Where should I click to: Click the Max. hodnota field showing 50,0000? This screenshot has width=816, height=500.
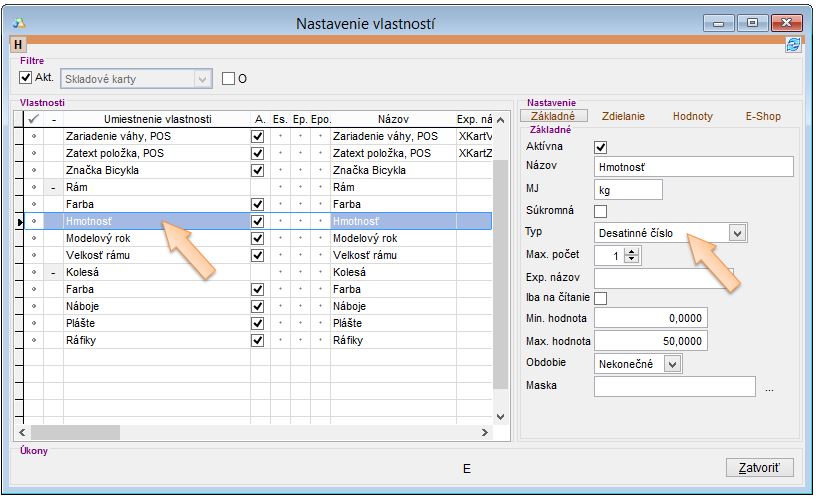click(650, 341)
